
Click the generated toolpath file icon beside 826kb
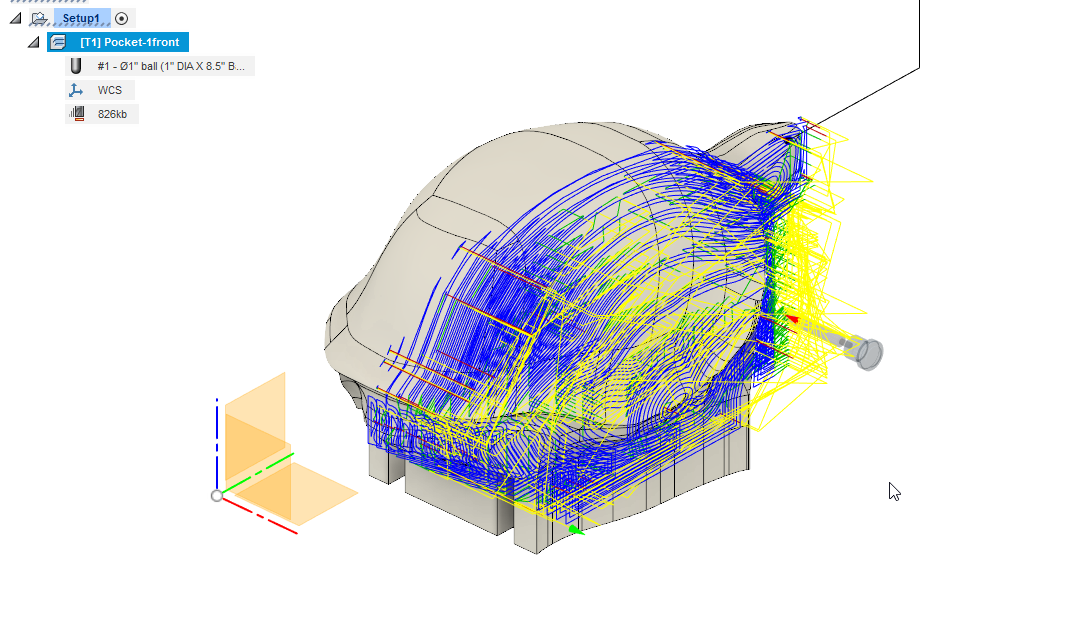point(77,113)
